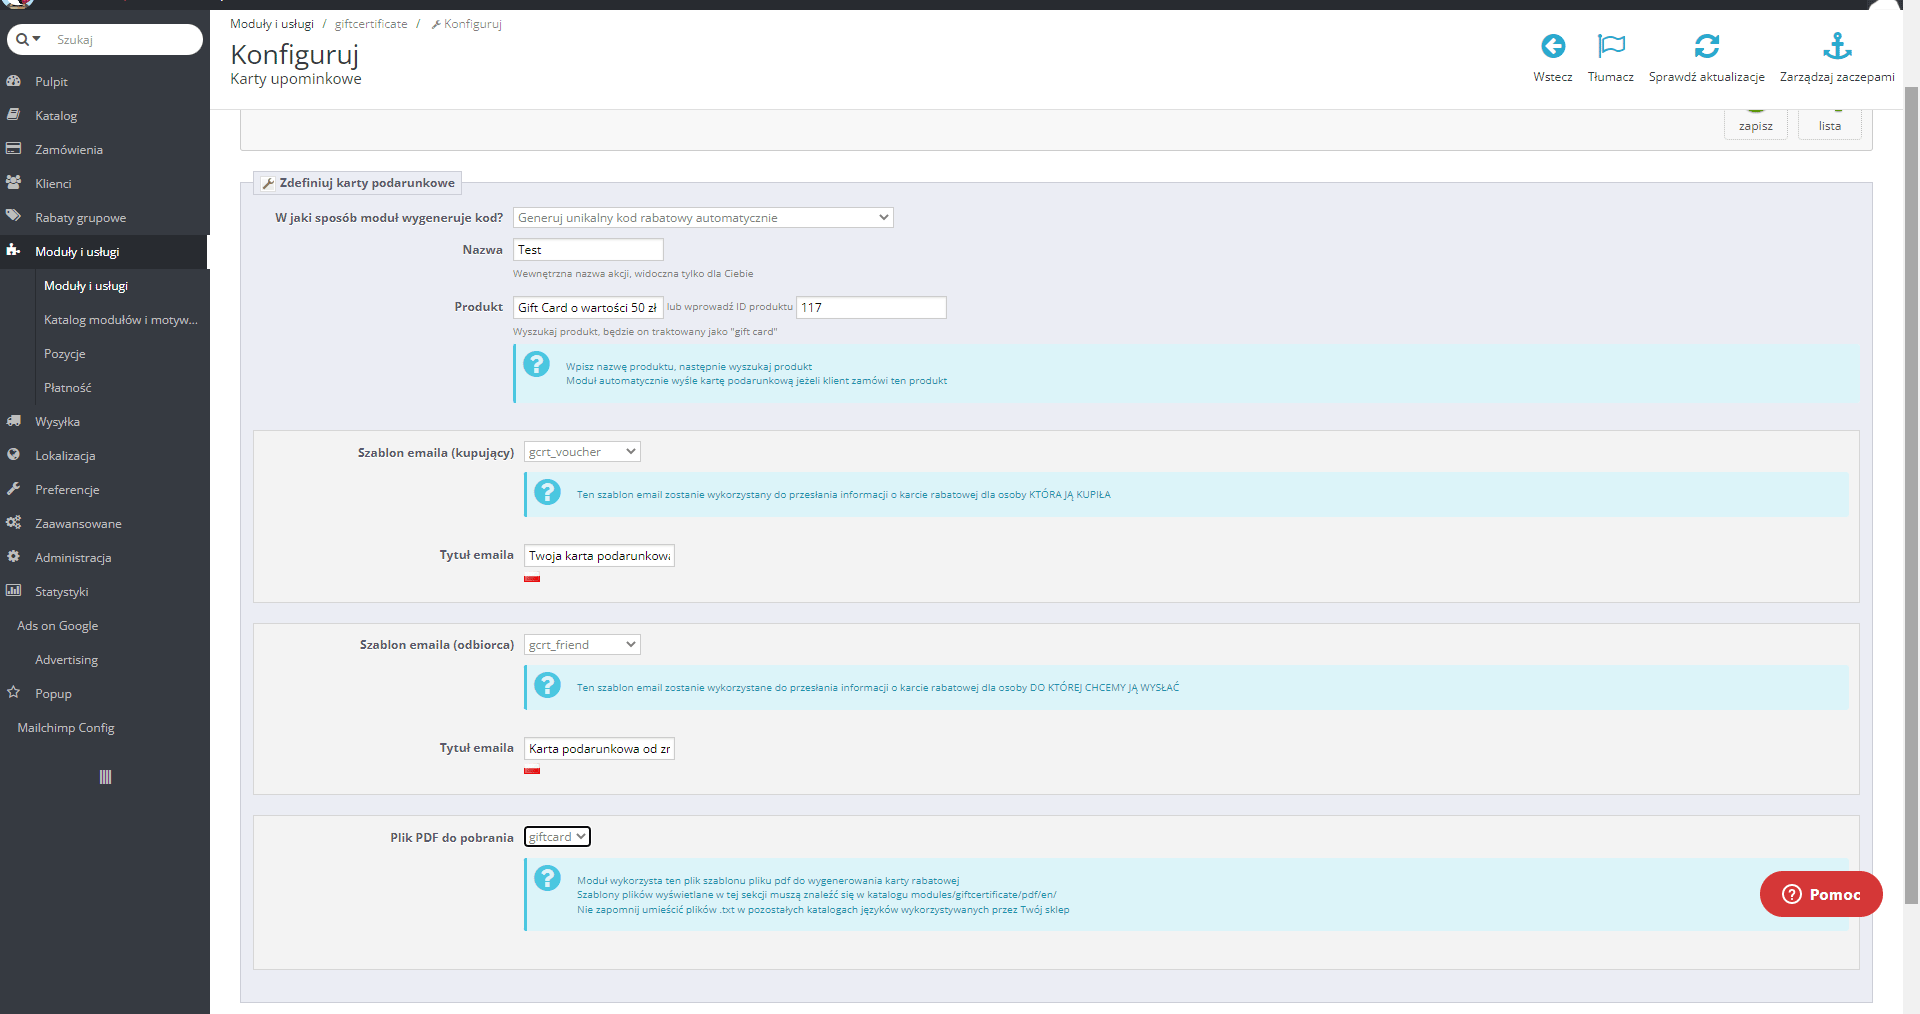Click the Produkt search field

click(588, 308)
